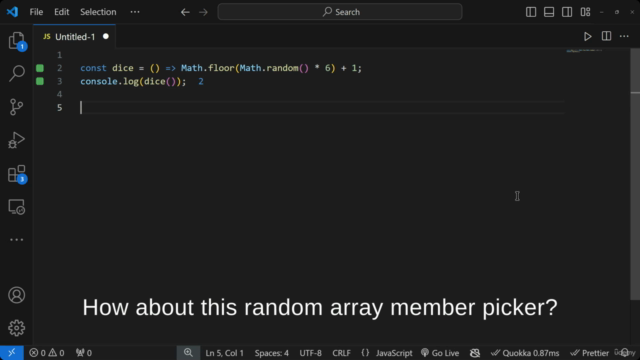Close Untitled-1 via the unsaved dot
The height and width of the screenshot is (360, 640).
(x=106, y=36)
